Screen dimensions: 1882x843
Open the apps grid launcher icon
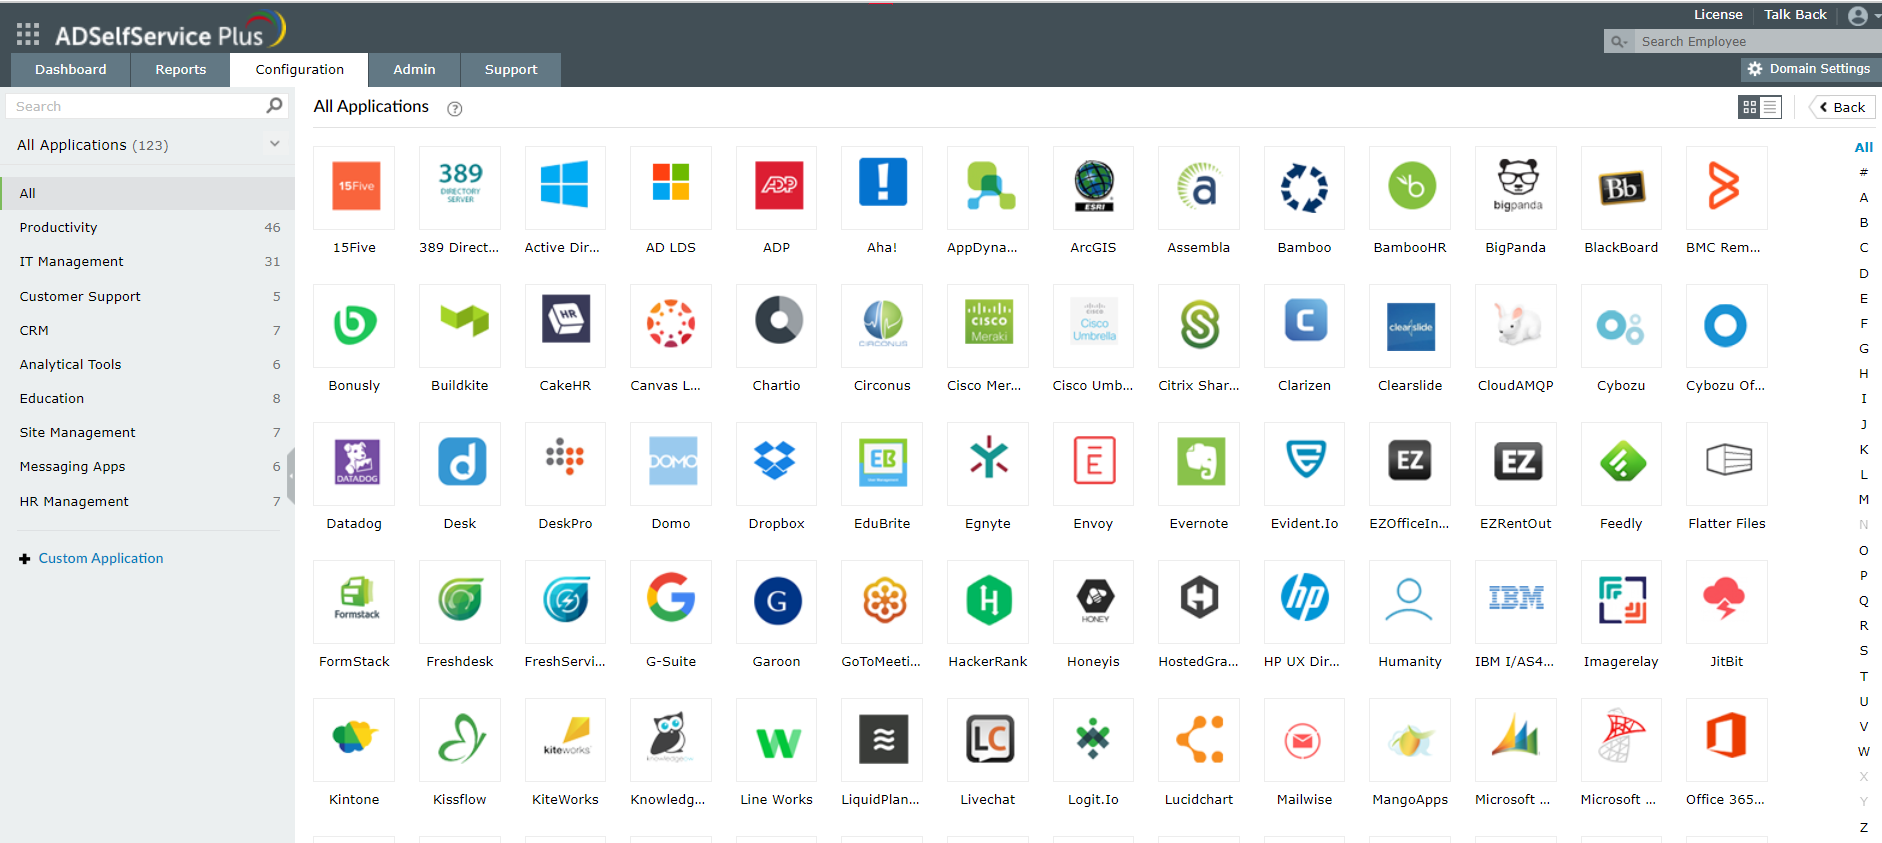28,35
